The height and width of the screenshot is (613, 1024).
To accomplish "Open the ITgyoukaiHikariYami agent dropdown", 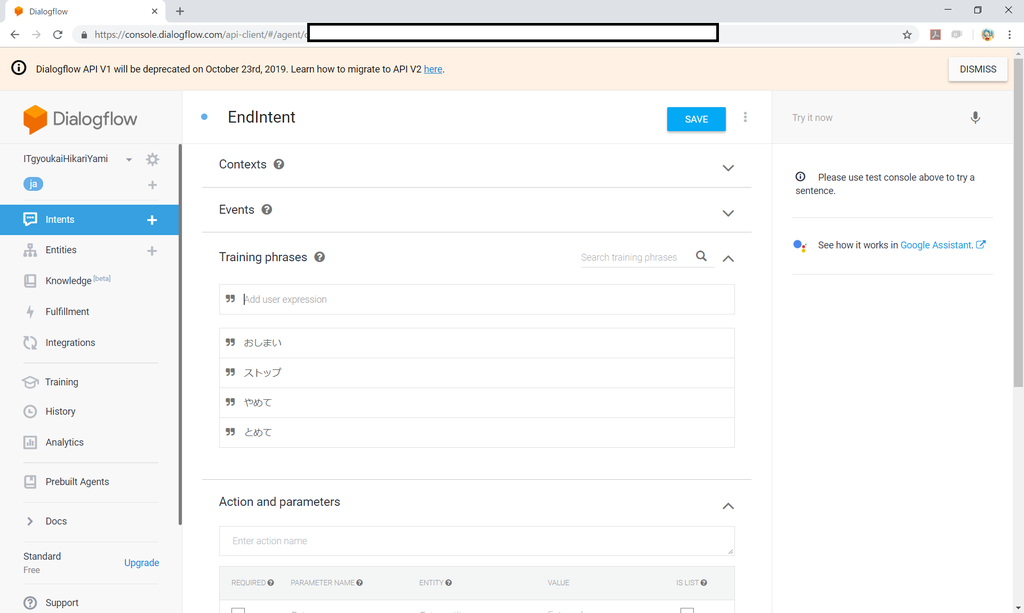I will pos(129,159).
